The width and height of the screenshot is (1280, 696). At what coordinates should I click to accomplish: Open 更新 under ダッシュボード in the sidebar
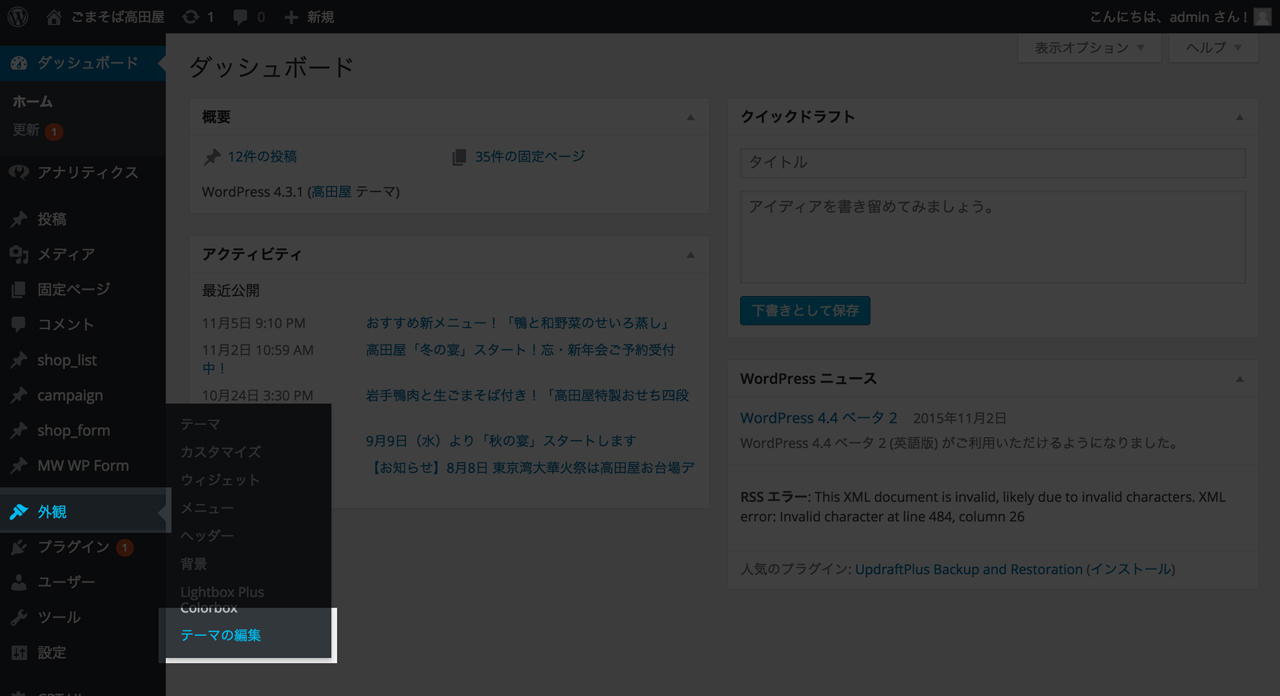(x=26, y=130)
